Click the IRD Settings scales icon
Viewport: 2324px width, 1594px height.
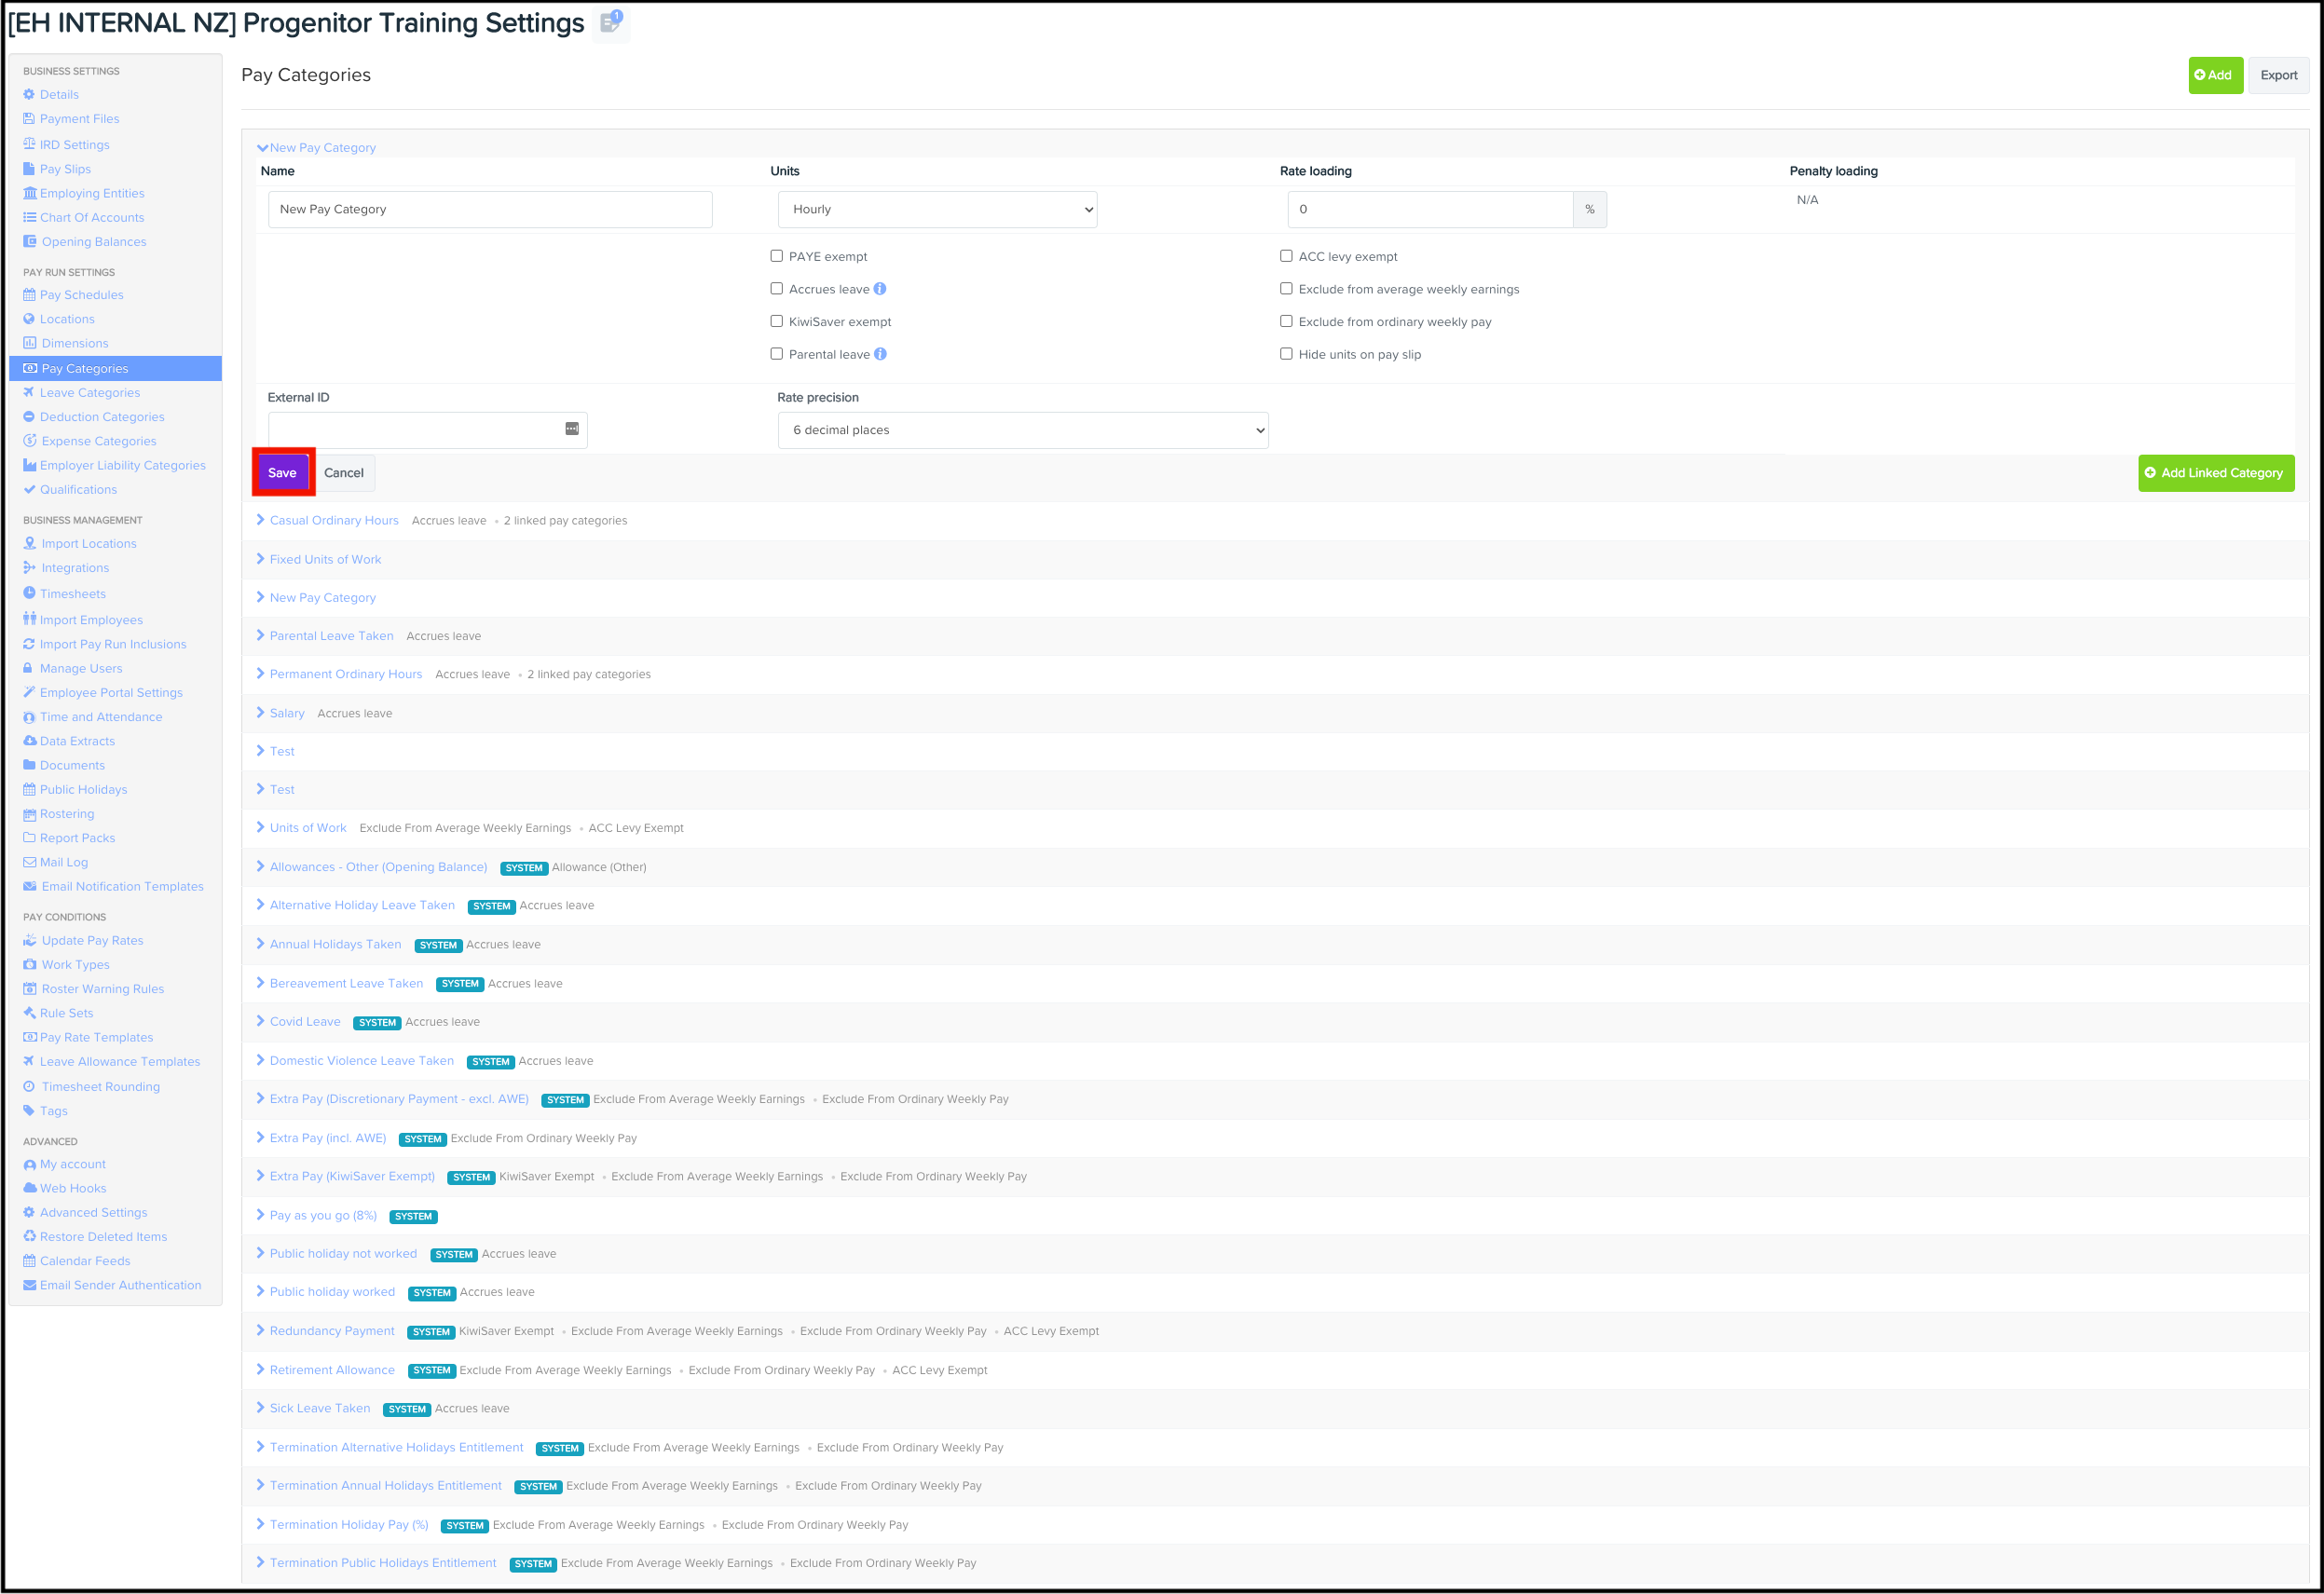coord(29,144)
